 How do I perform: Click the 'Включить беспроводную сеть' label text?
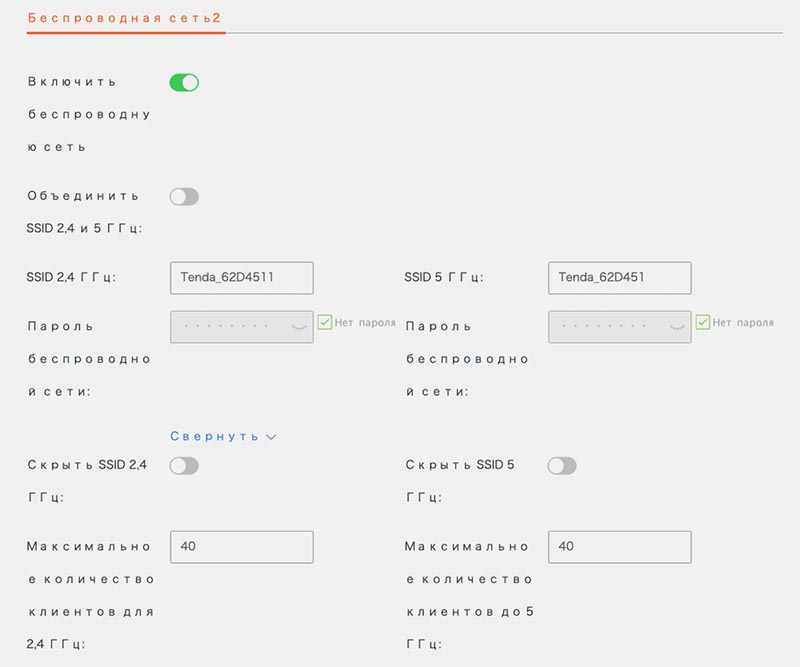coord(88,114)
